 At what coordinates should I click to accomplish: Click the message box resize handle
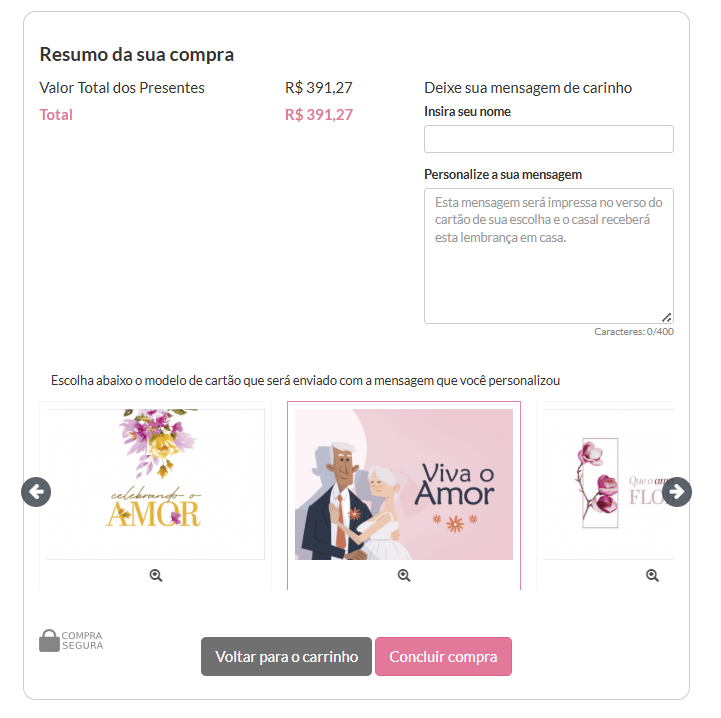coord(667,317)
